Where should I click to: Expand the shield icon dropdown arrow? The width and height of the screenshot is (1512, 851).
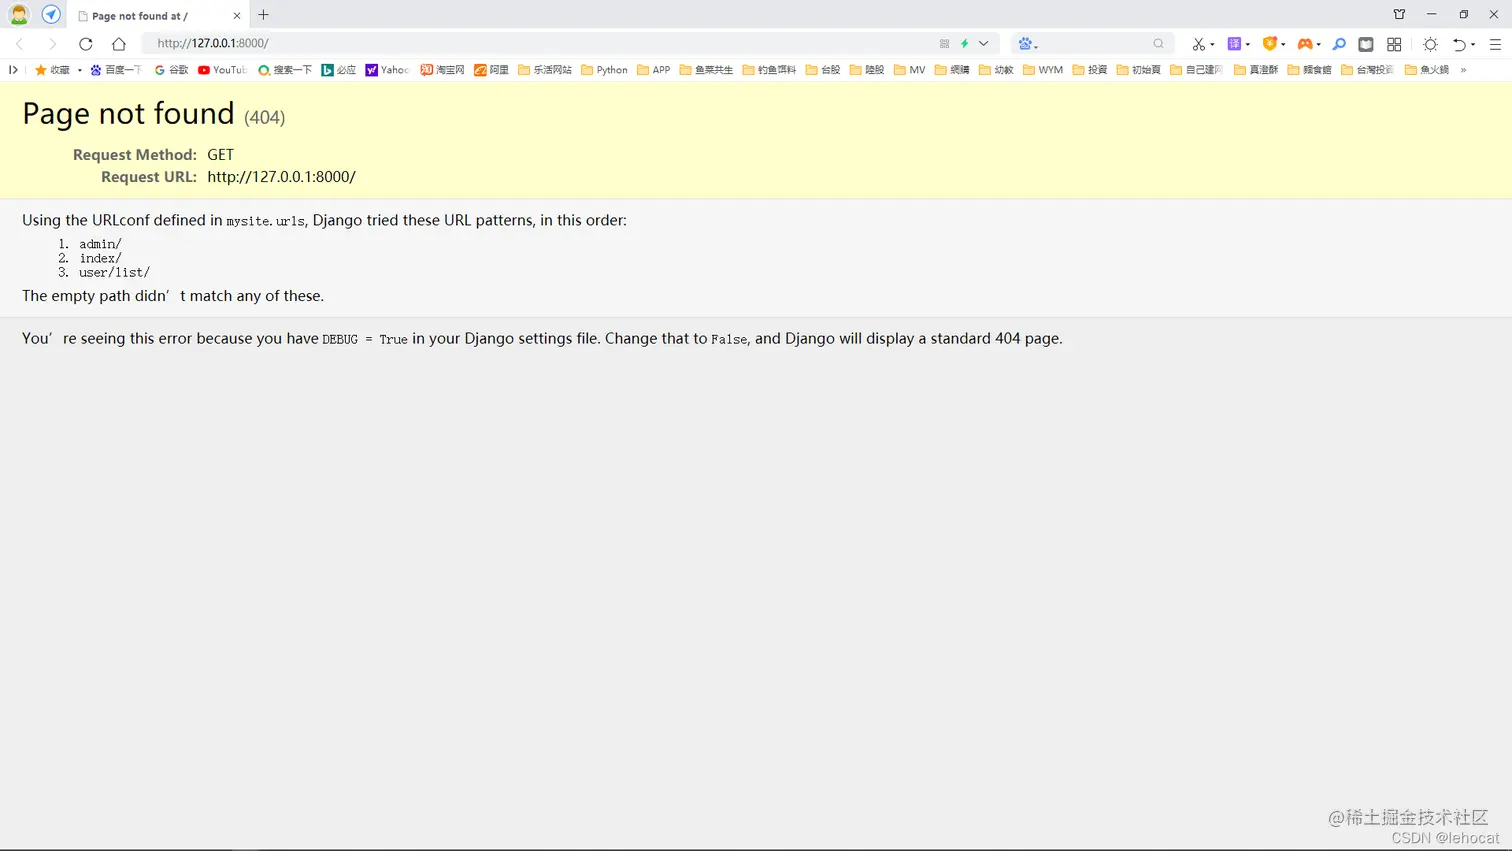[x=1283, y=45]
